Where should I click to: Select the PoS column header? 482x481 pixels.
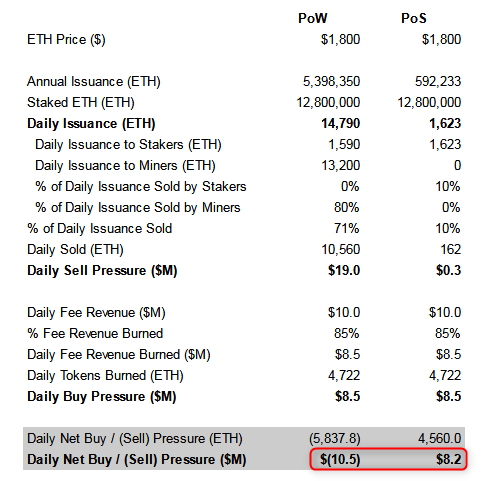click(413, 18)
